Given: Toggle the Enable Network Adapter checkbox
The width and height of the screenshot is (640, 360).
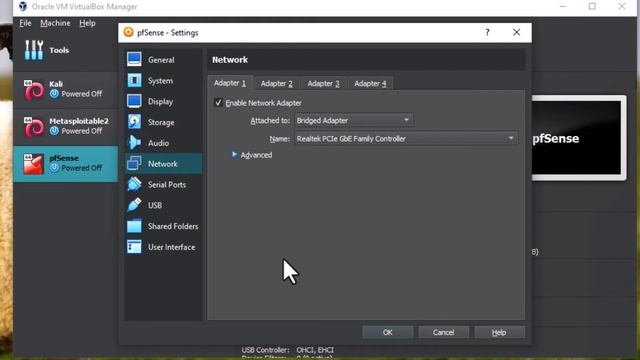Looking at the screenshot, I should 218,102.
